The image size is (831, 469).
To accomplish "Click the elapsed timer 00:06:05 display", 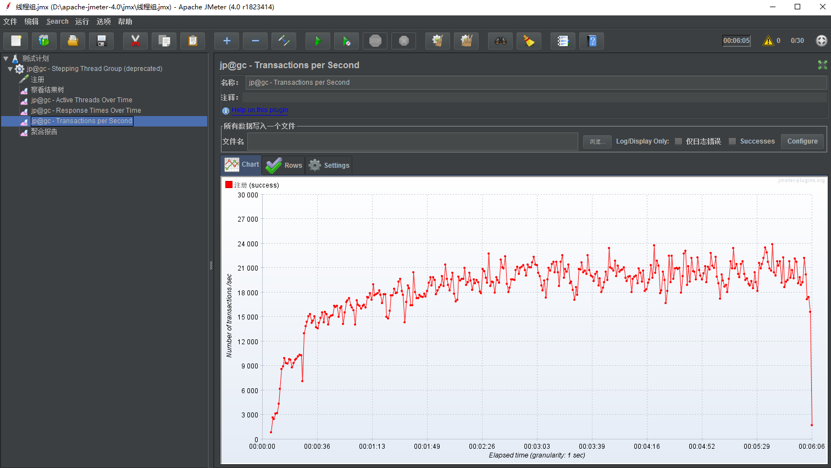I will click(737, 41).
